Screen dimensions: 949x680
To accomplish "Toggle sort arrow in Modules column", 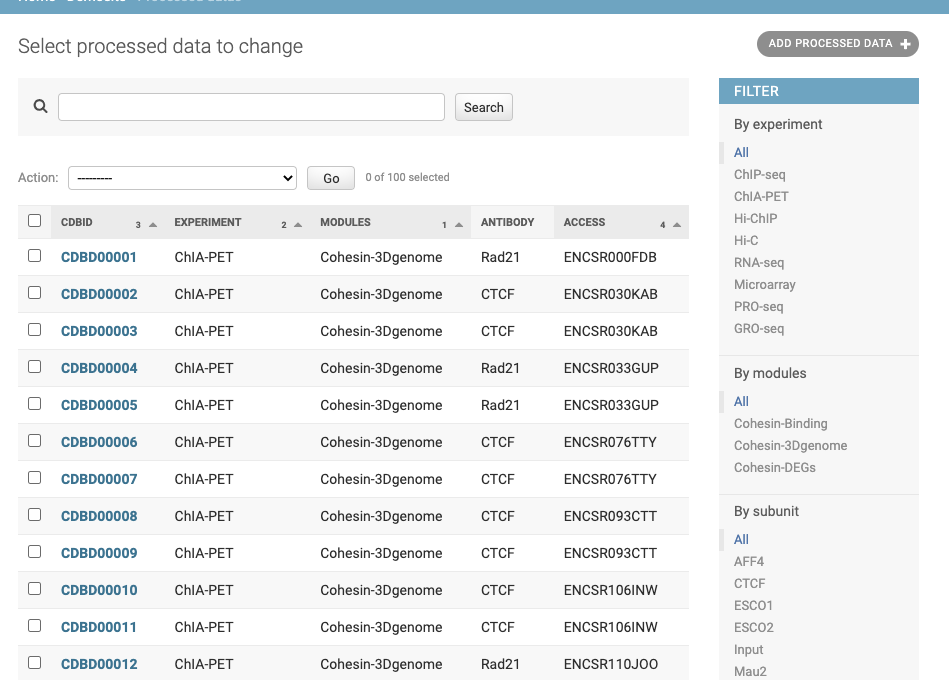I will point(459,225).
